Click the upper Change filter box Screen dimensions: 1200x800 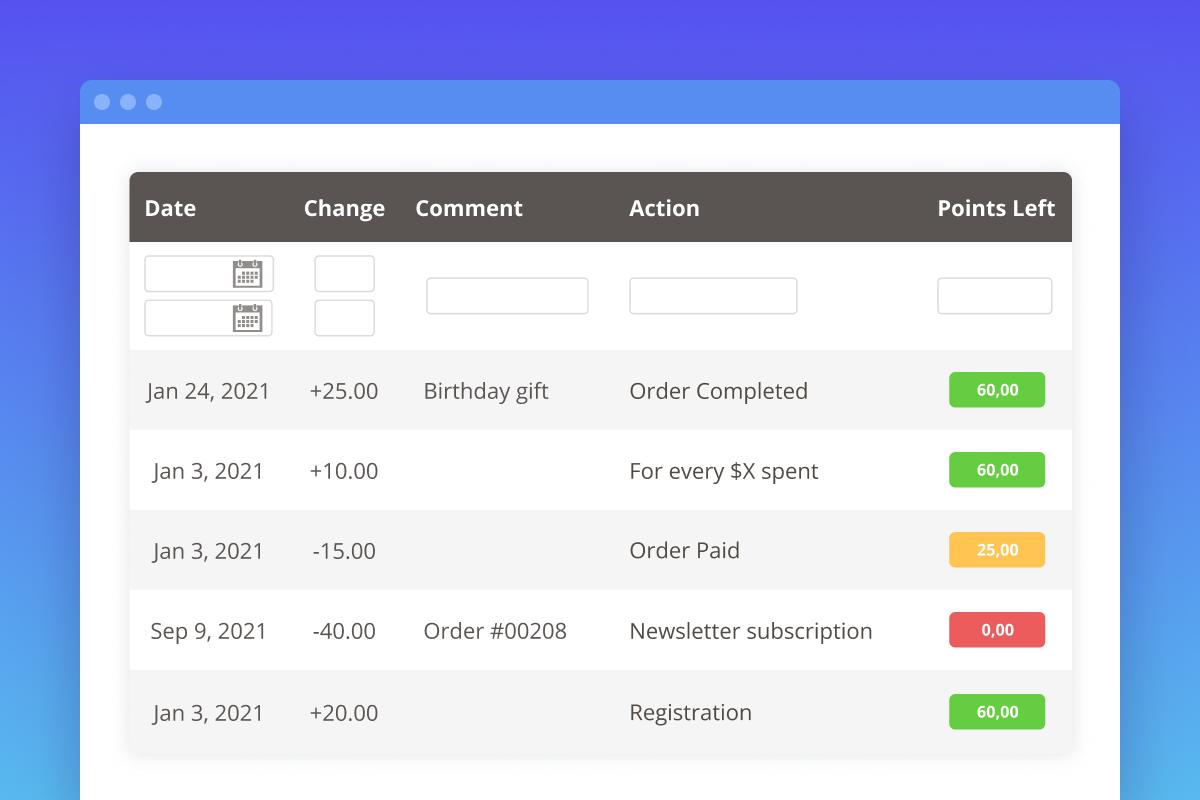344,274
